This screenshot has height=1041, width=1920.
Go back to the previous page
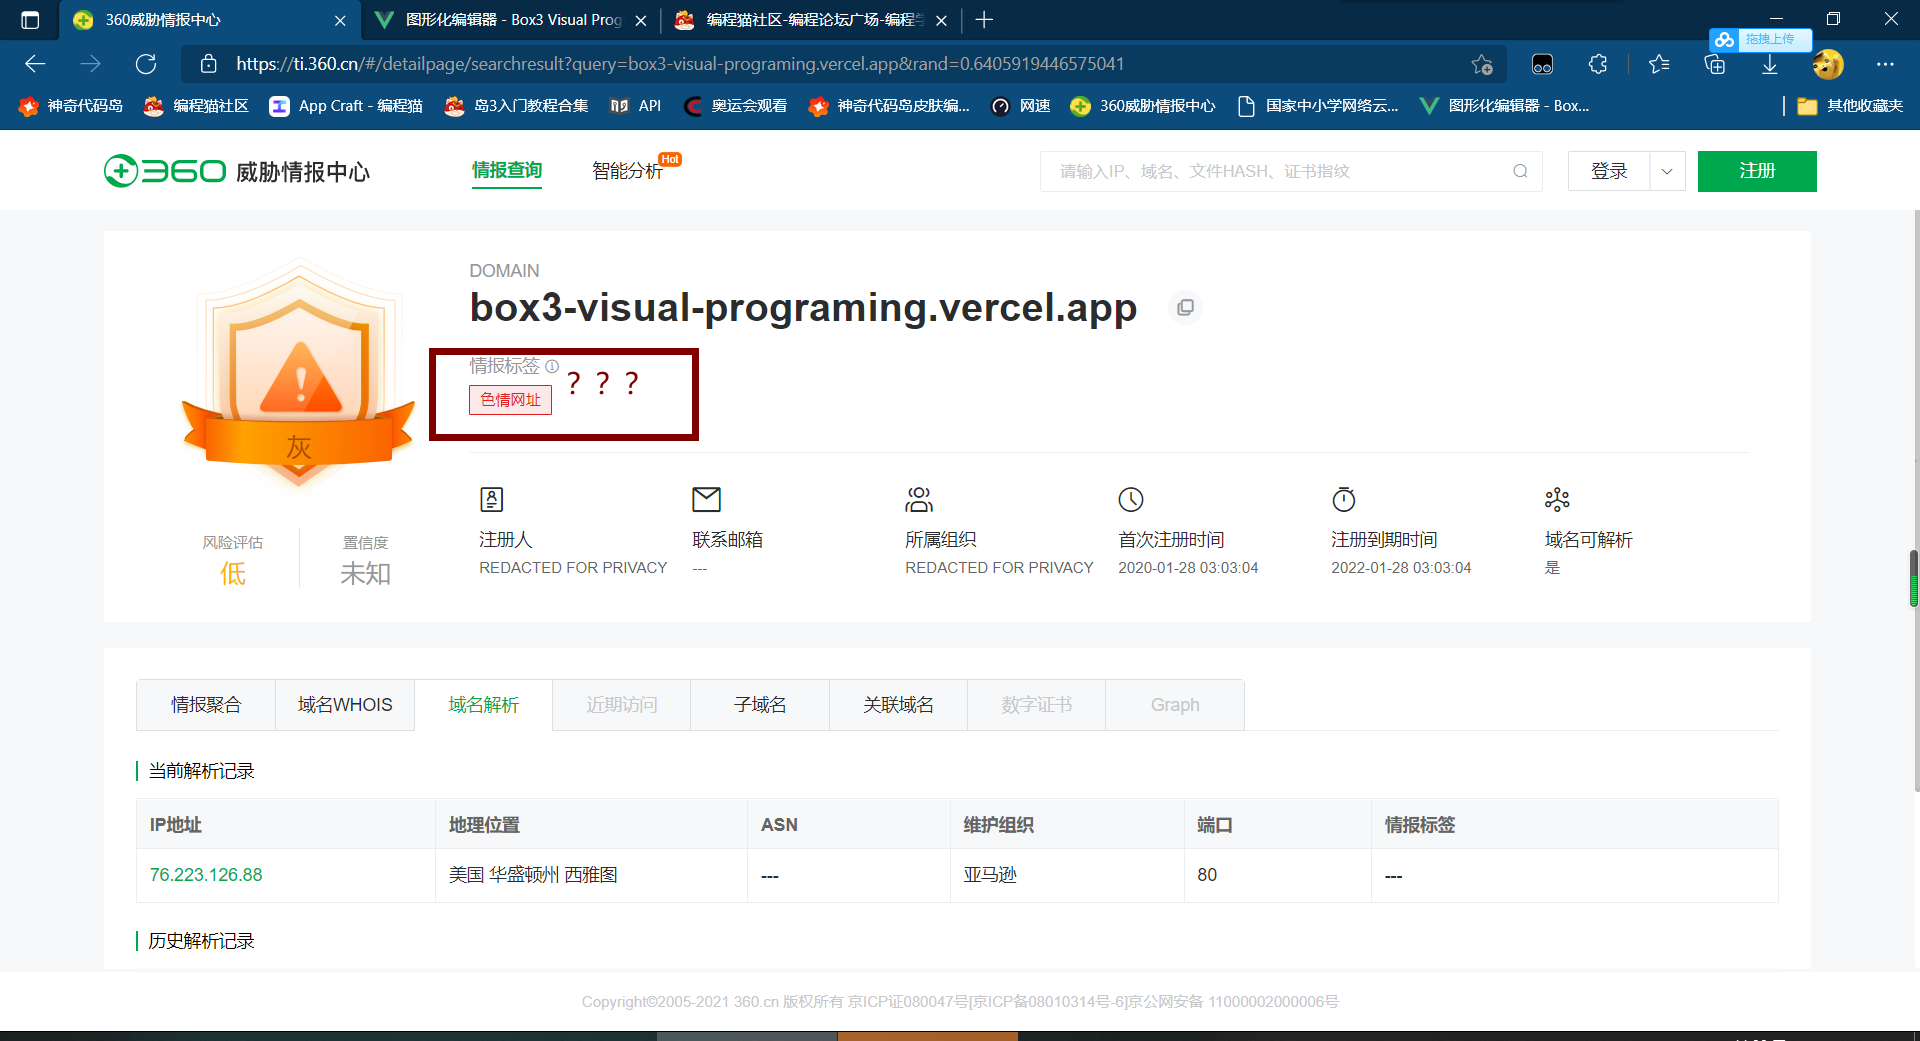click(x=35, y=64)
